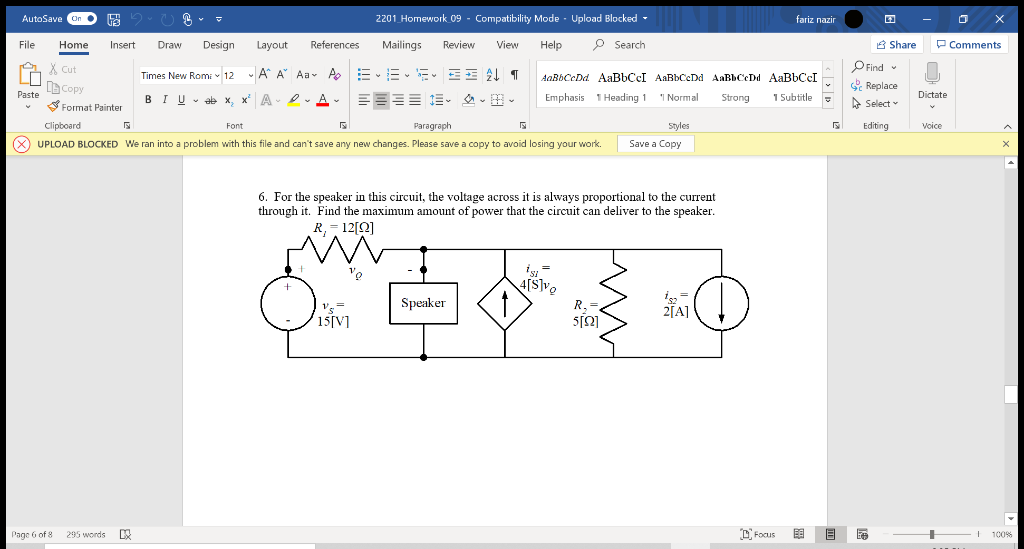Toggle Italic formatting
This screenshot has height=549, width=1024.
pyautogui.click(x=165, y=100)
